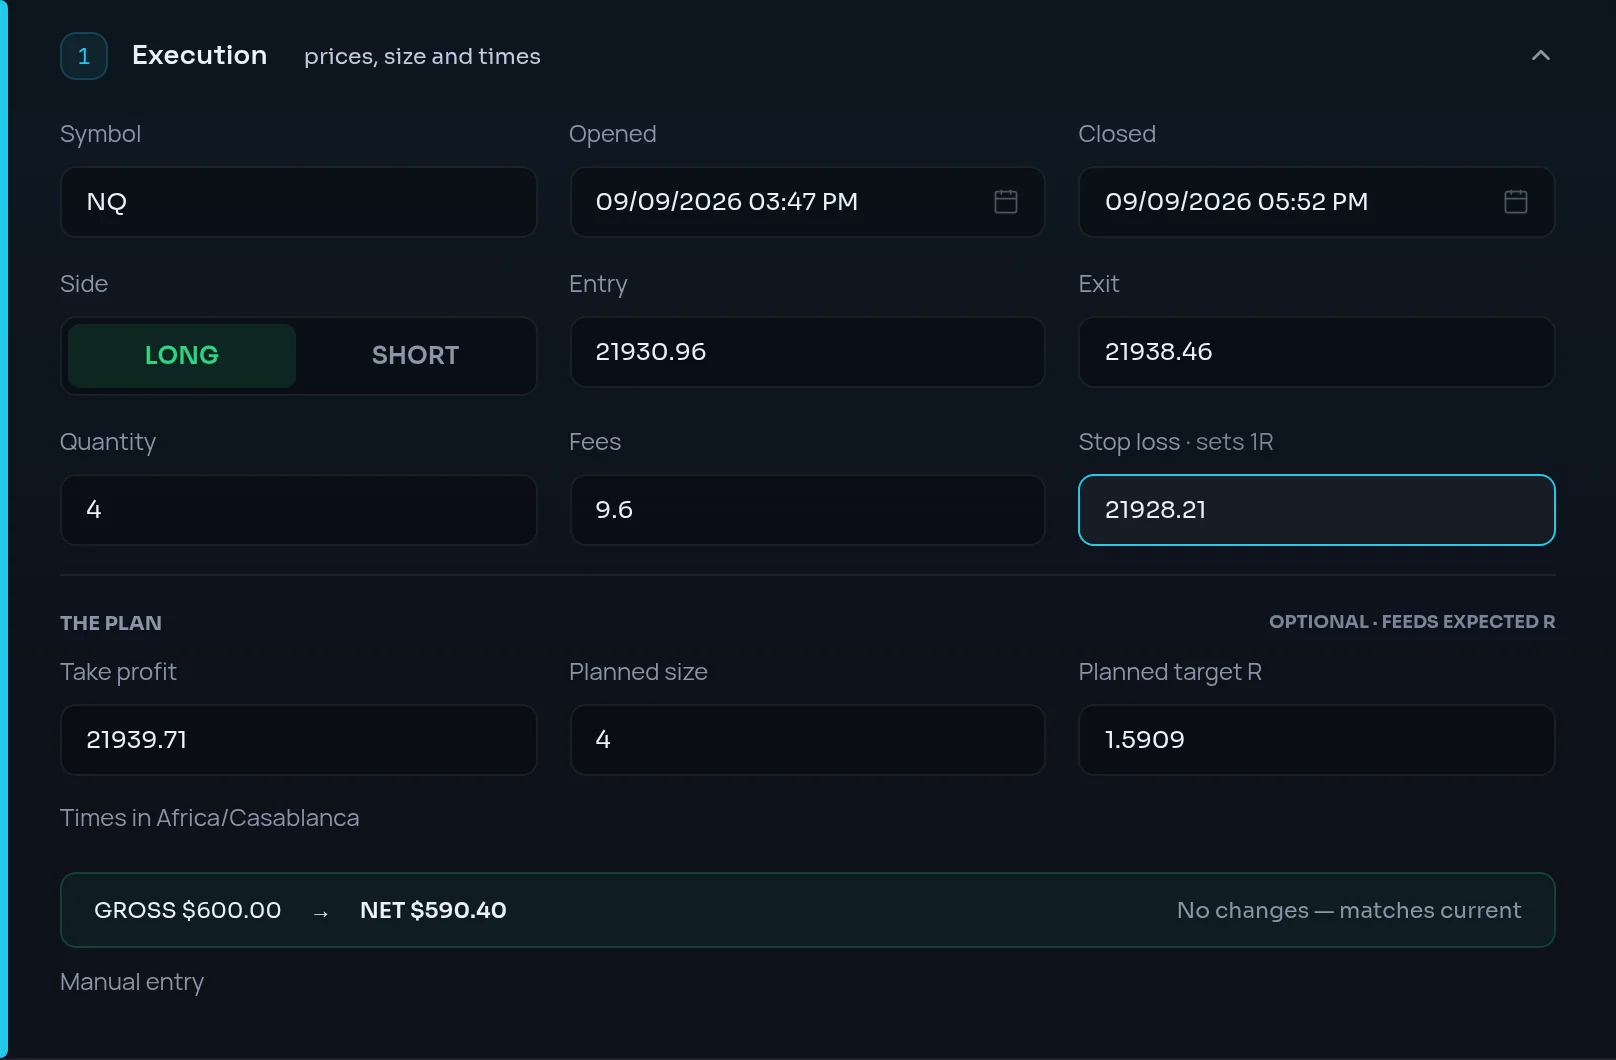This screenshot has height=1060, width=1616.
Task: Click the 'Opened' label
Action: 613,134
